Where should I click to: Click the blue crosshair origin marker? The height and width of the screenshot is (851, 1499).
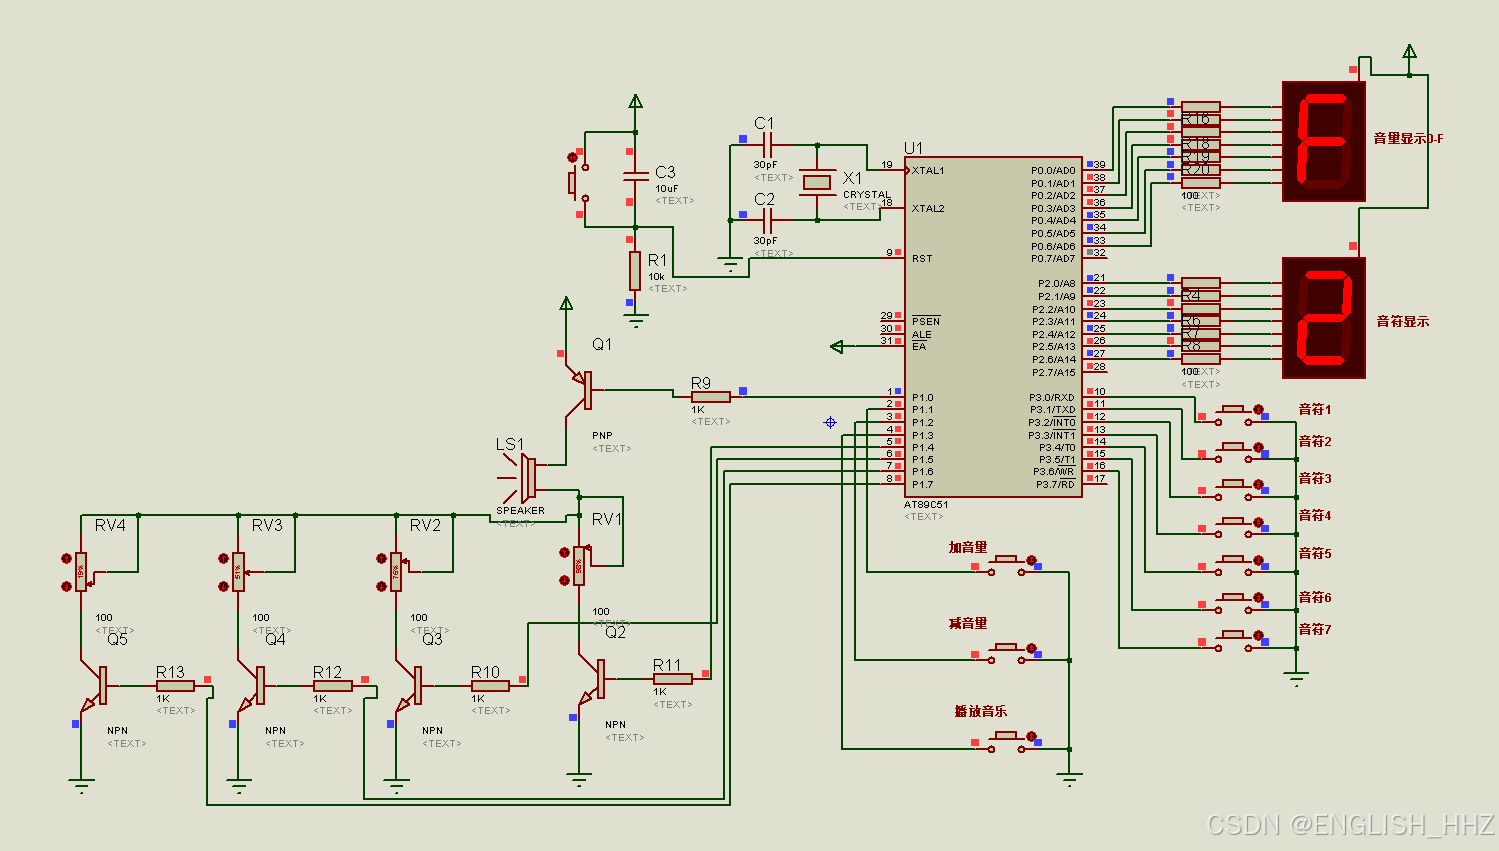tap(830, 422)
